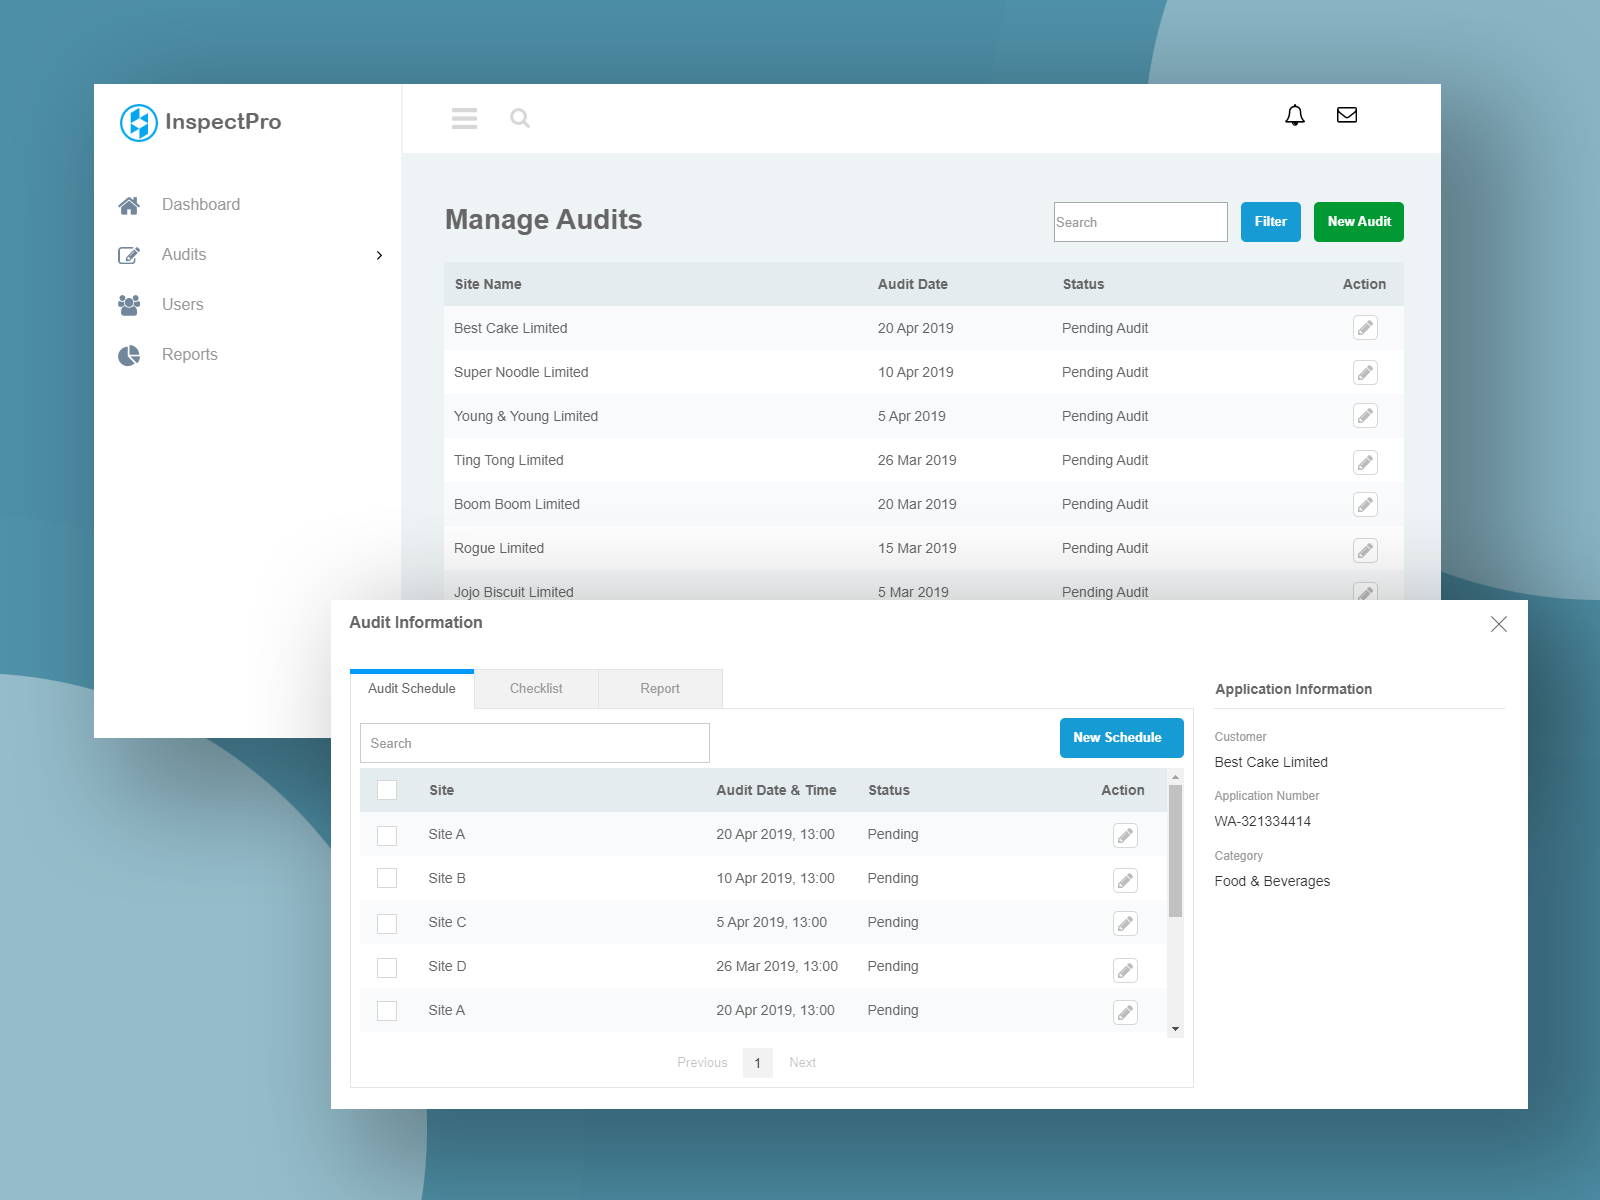Image resolution: width=1600 pixels, height=1200 pixels.
Task: Click the InspectPro logo
Action: pyautogui.click(x=139, y=122)
